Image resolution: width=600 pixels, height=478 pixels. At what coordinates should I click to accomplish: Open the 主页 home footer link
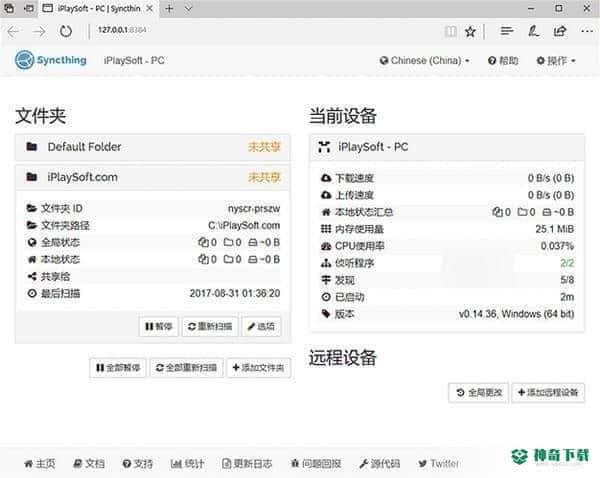40,464
